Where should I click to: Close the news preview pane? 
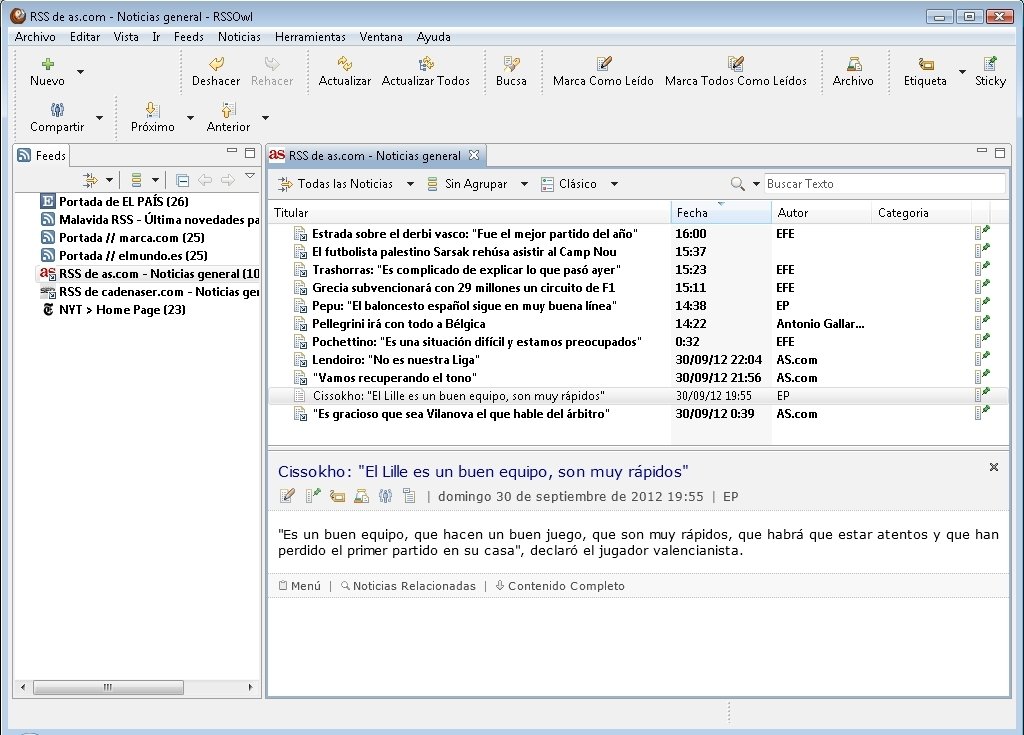[994, 466]
